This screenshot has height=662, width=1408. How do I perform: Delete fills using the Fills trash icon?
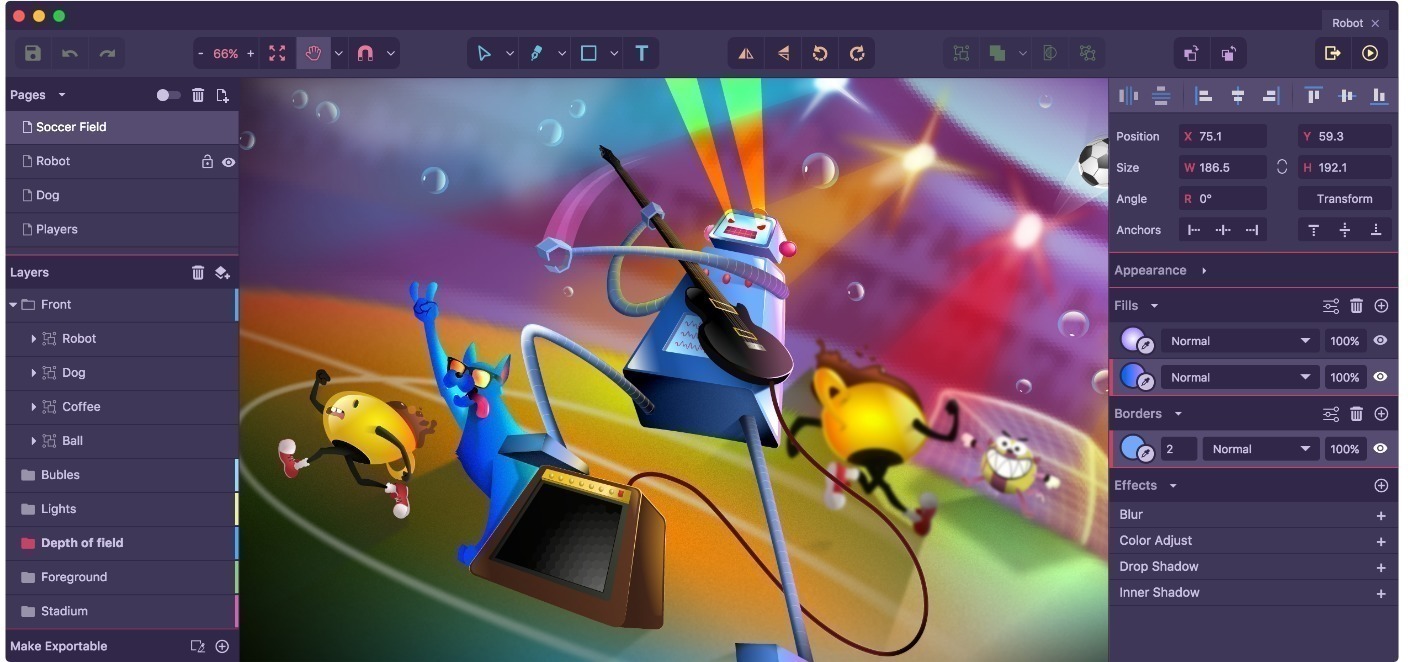pyautogui.click(x=1356, y=305)
